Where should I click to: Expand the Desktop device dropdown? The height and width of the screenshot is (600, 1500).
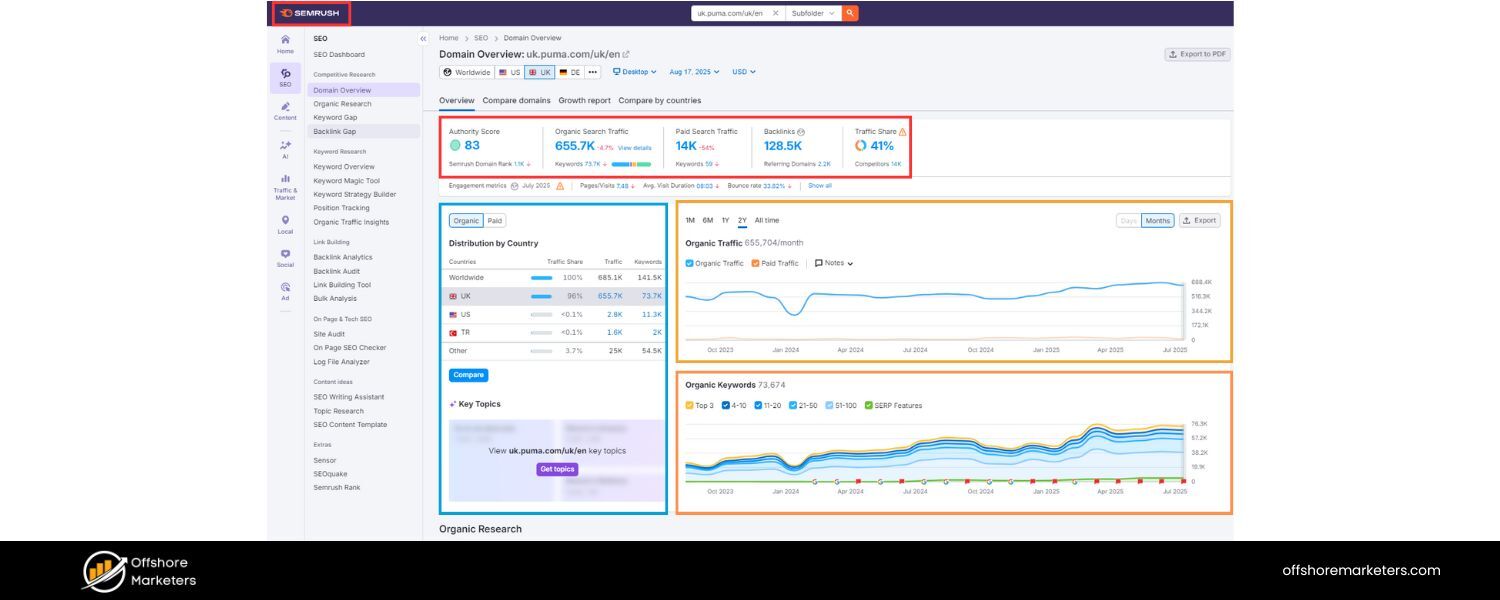click(637, 71)
